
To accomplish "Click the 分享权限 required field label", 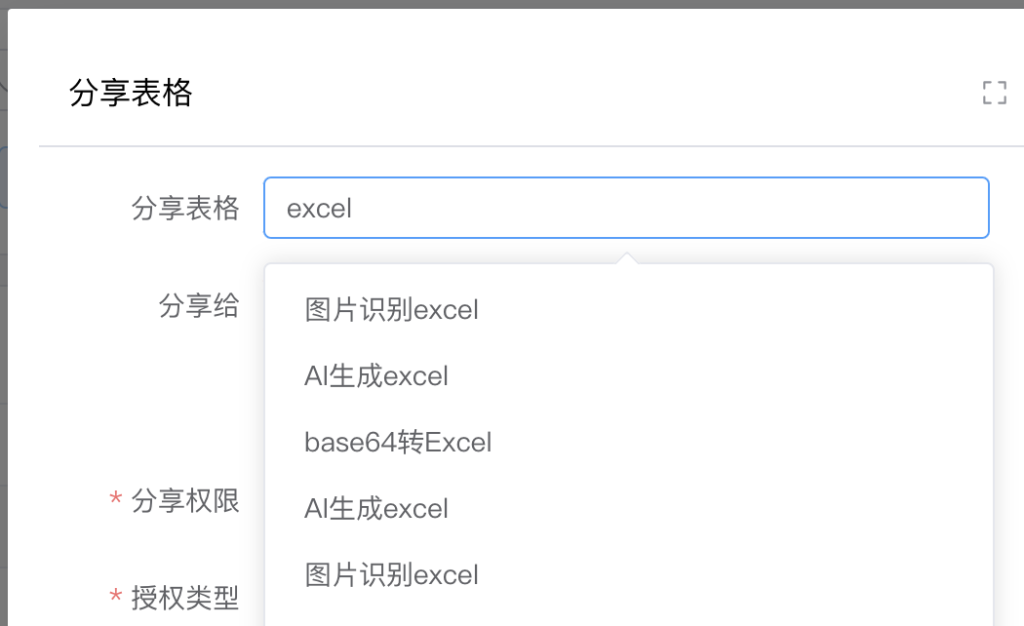I will coord(185,501).
